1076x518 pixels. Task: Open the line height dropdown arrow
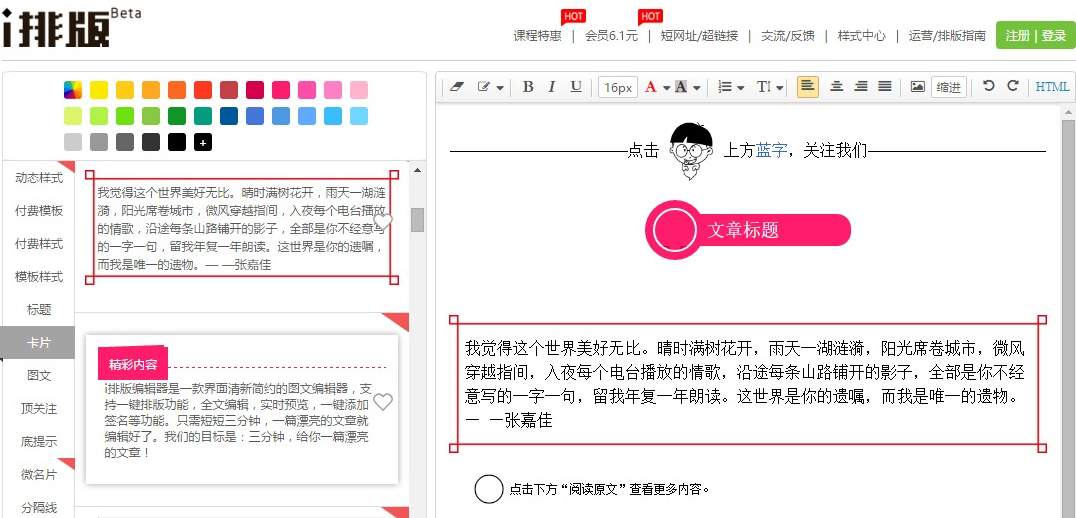pos(780,88)
